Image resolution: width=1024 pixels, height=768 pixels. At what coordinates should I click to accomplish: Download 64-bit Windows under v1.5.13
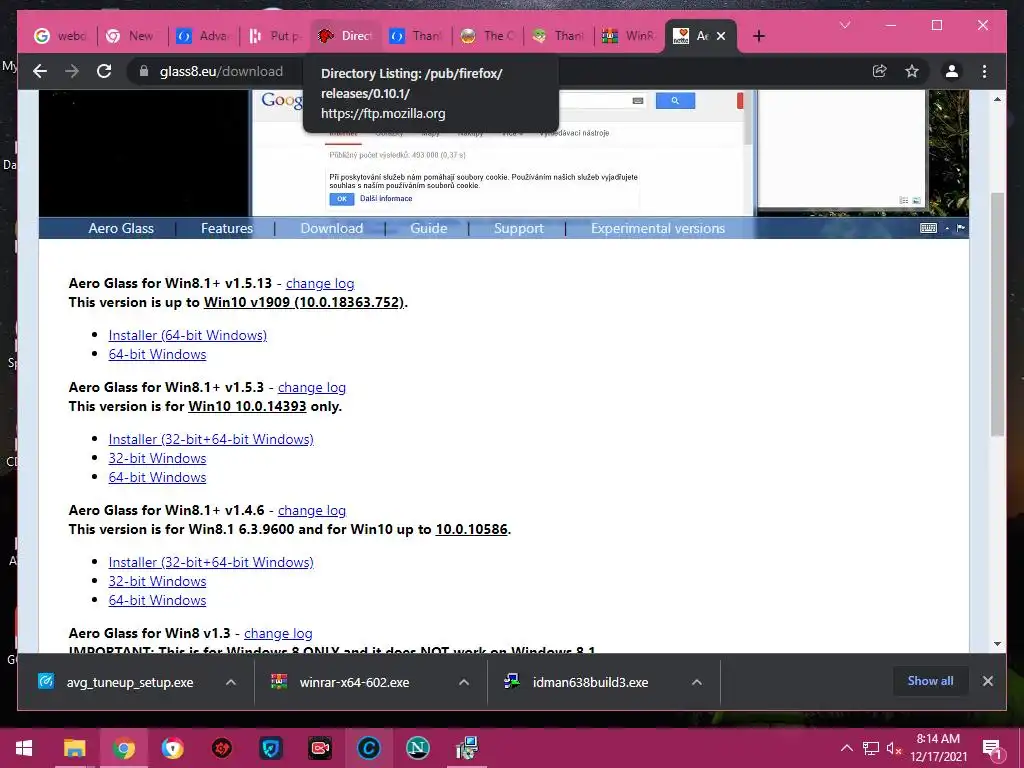[157, 354]
